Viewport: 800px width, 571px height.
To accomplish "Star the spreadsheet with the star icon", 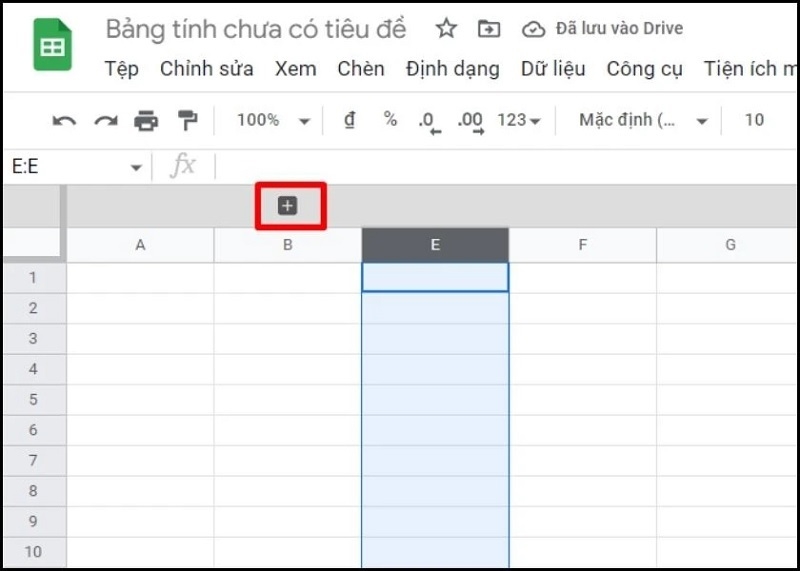I will (x=446, y=29).
